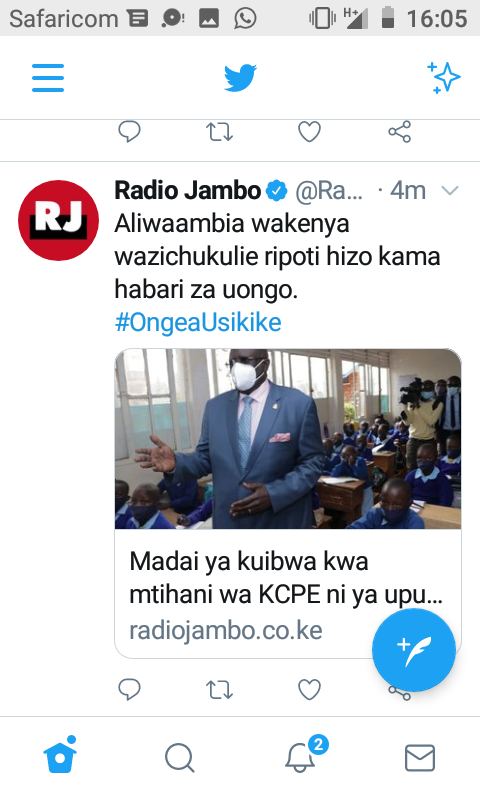Open the #OngeaUsikike hashtag
480x800 pixels.
(198, 322)
